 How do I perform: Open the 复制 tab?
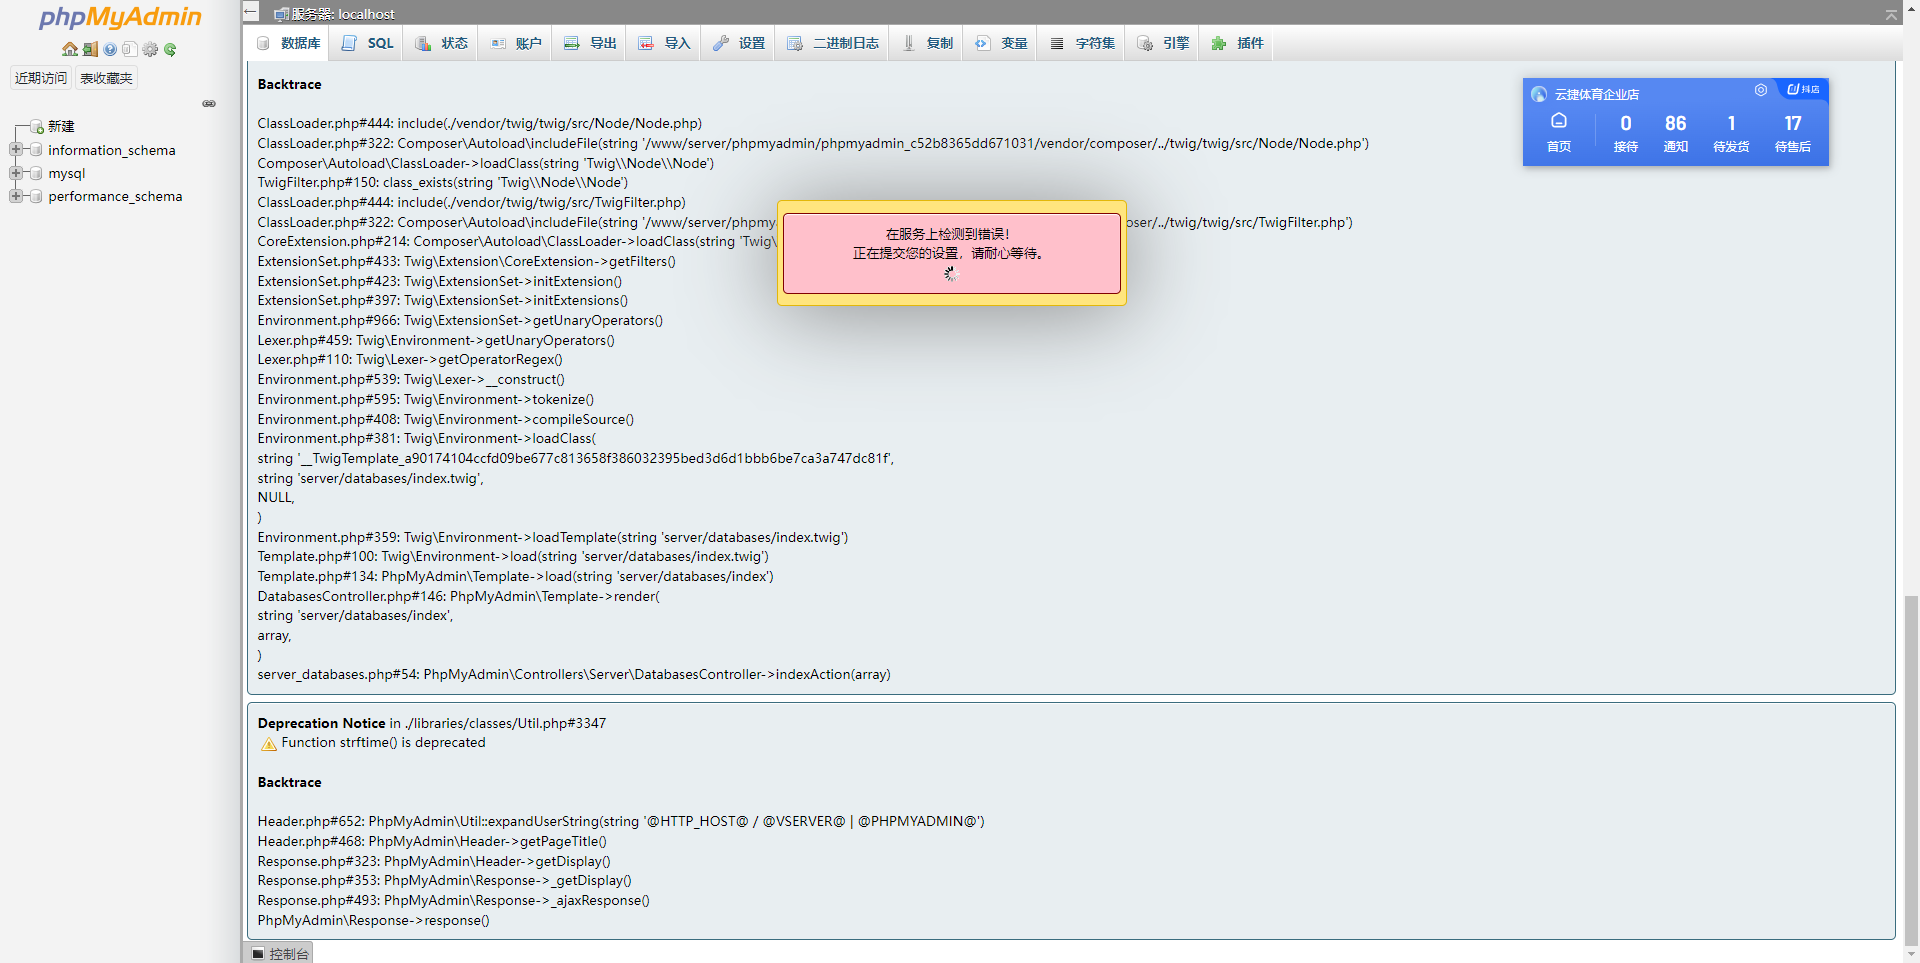pos(927,43)
